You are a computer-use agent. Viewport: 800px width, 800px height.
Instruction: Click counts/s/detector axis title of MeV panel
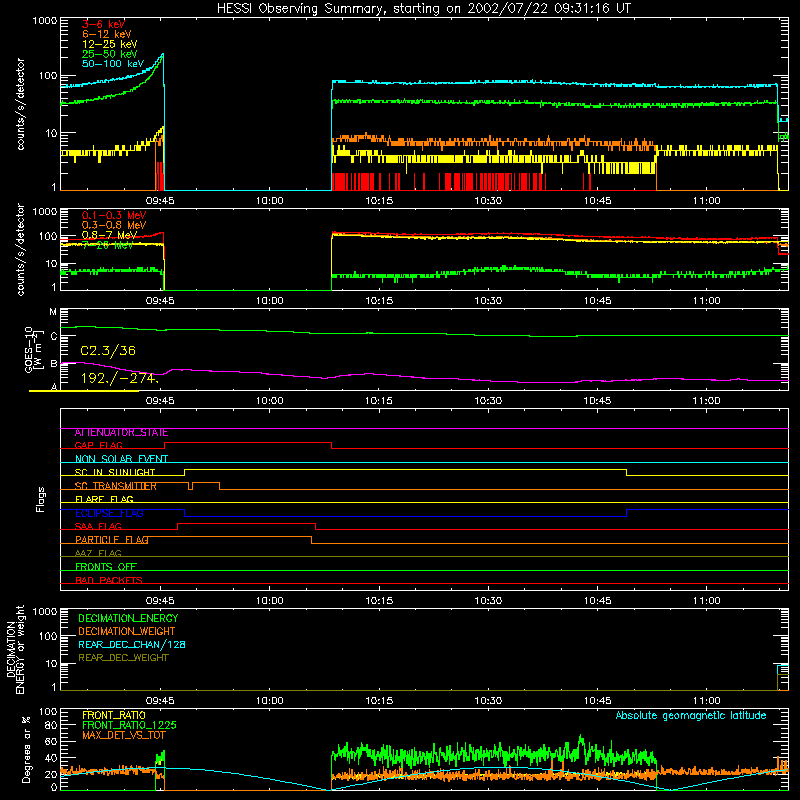20,249
